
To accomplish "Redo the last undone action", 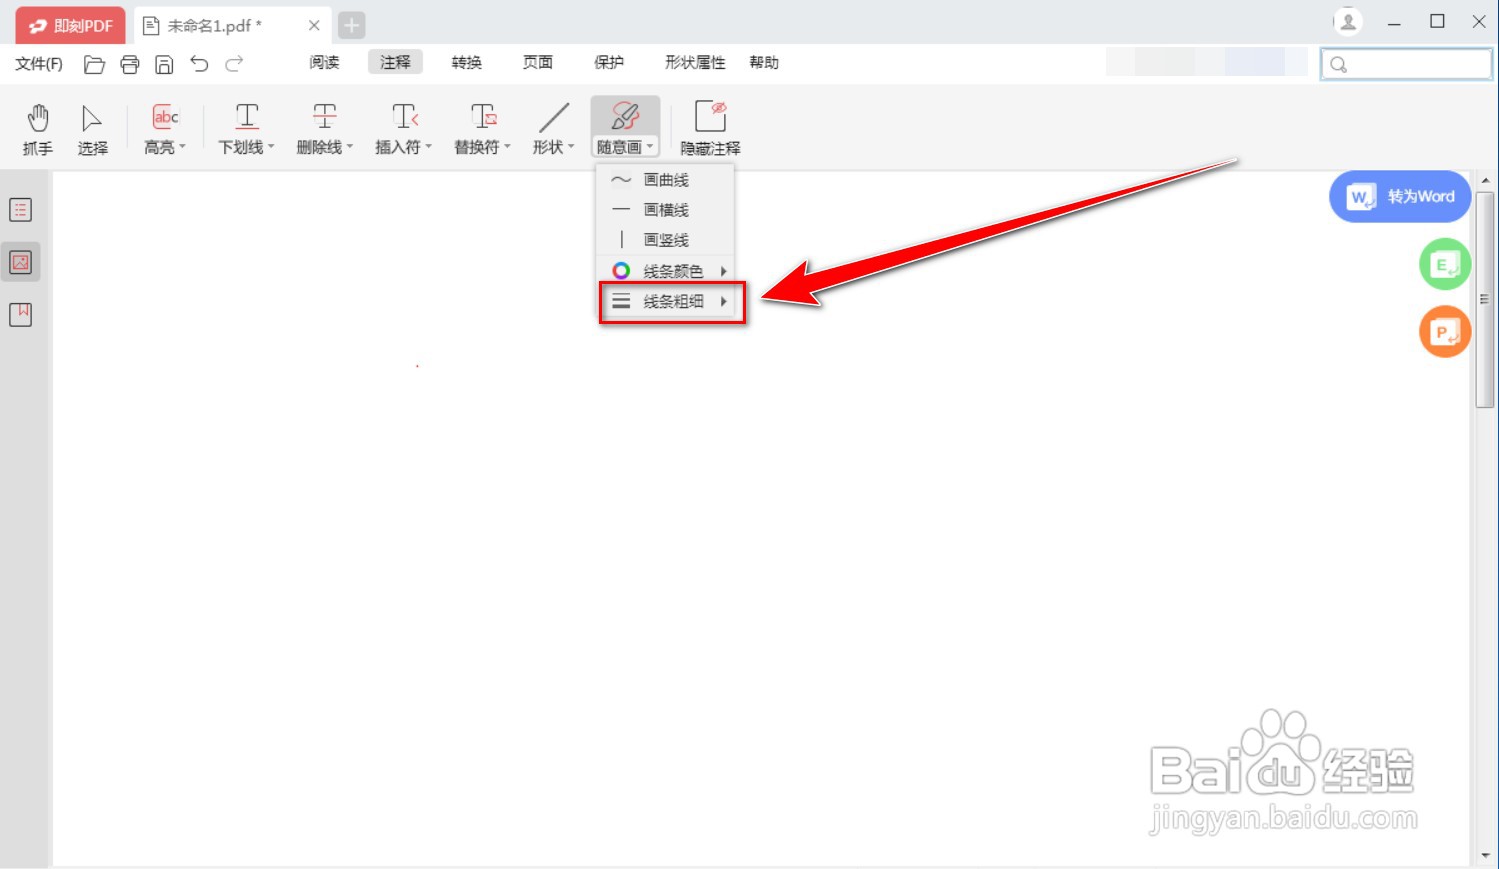I will [x=234, y=64].
